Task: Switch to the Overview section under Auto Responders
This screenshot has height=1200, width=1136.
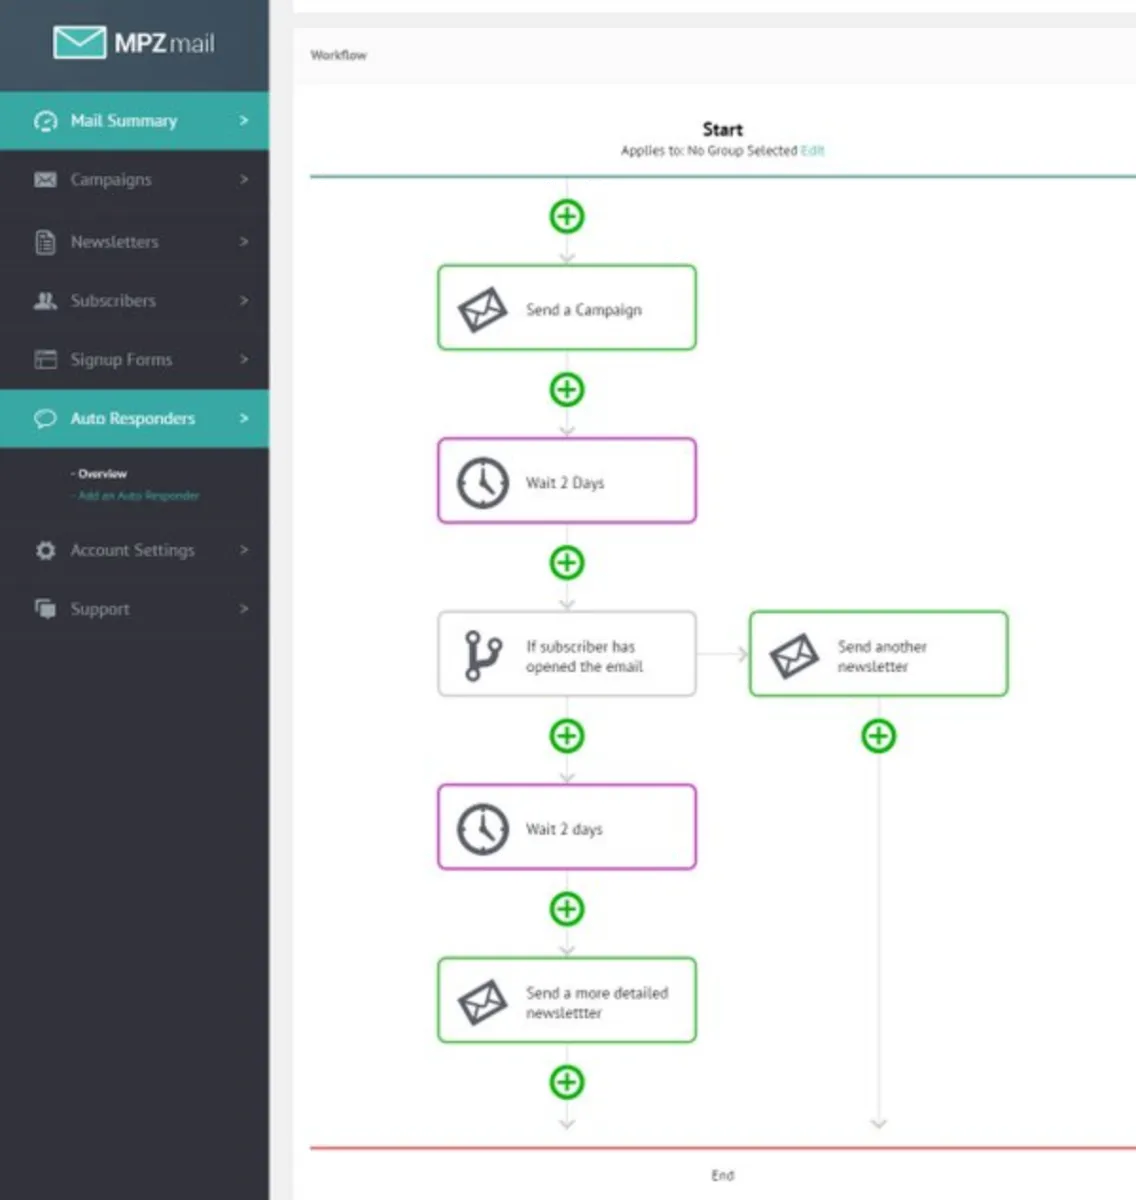Action: [x=100, y=473]
